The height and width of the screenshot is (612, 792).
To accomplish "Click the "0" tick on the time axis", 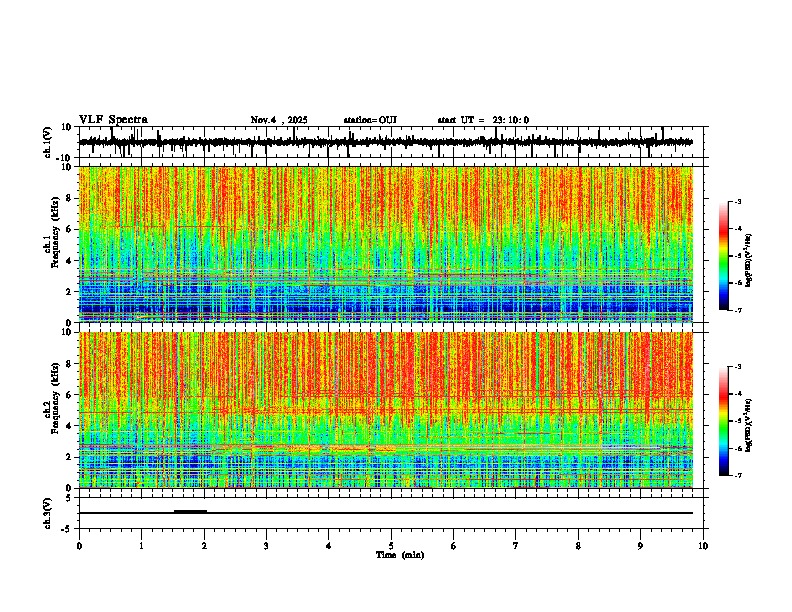I will 79,546.
